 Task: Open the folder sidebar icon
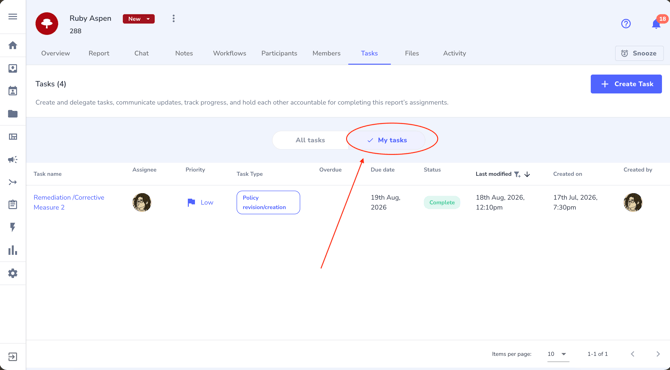13,114
